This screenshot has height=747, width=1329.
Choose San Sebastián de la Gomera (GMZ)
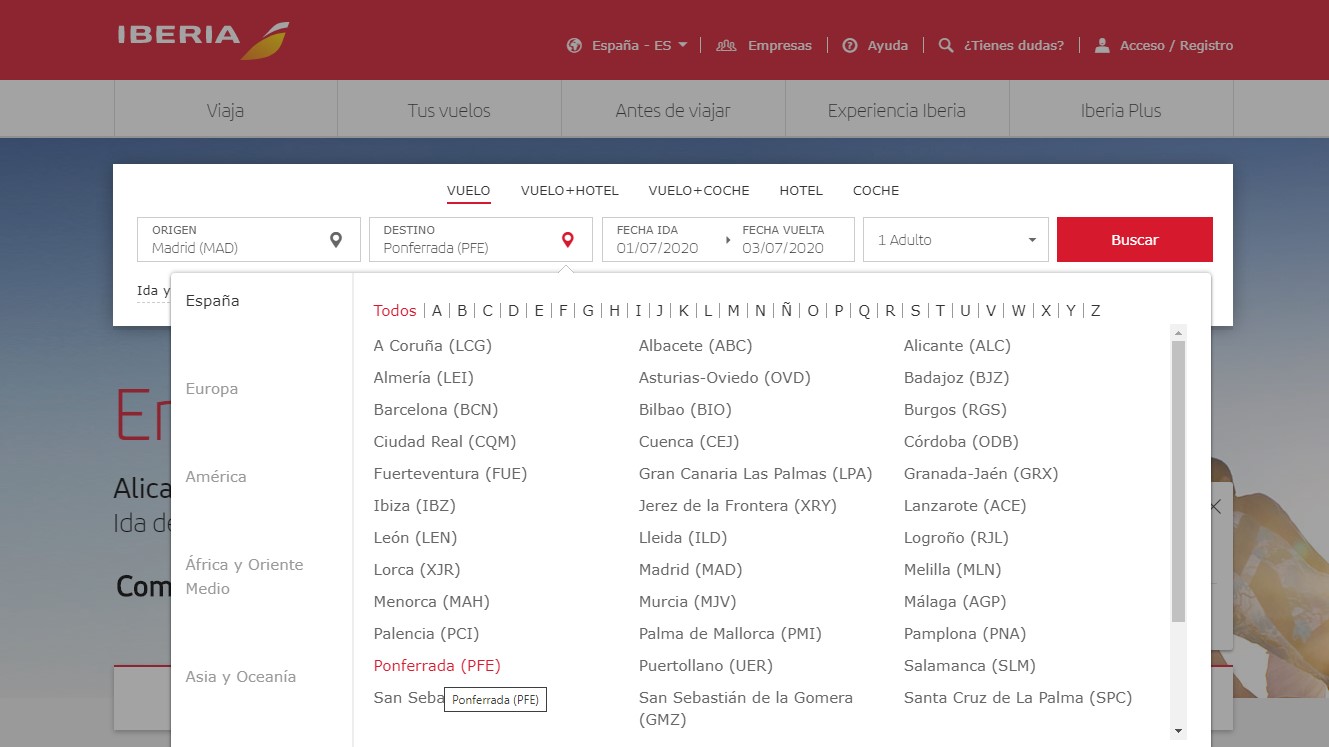coord(746,708)
